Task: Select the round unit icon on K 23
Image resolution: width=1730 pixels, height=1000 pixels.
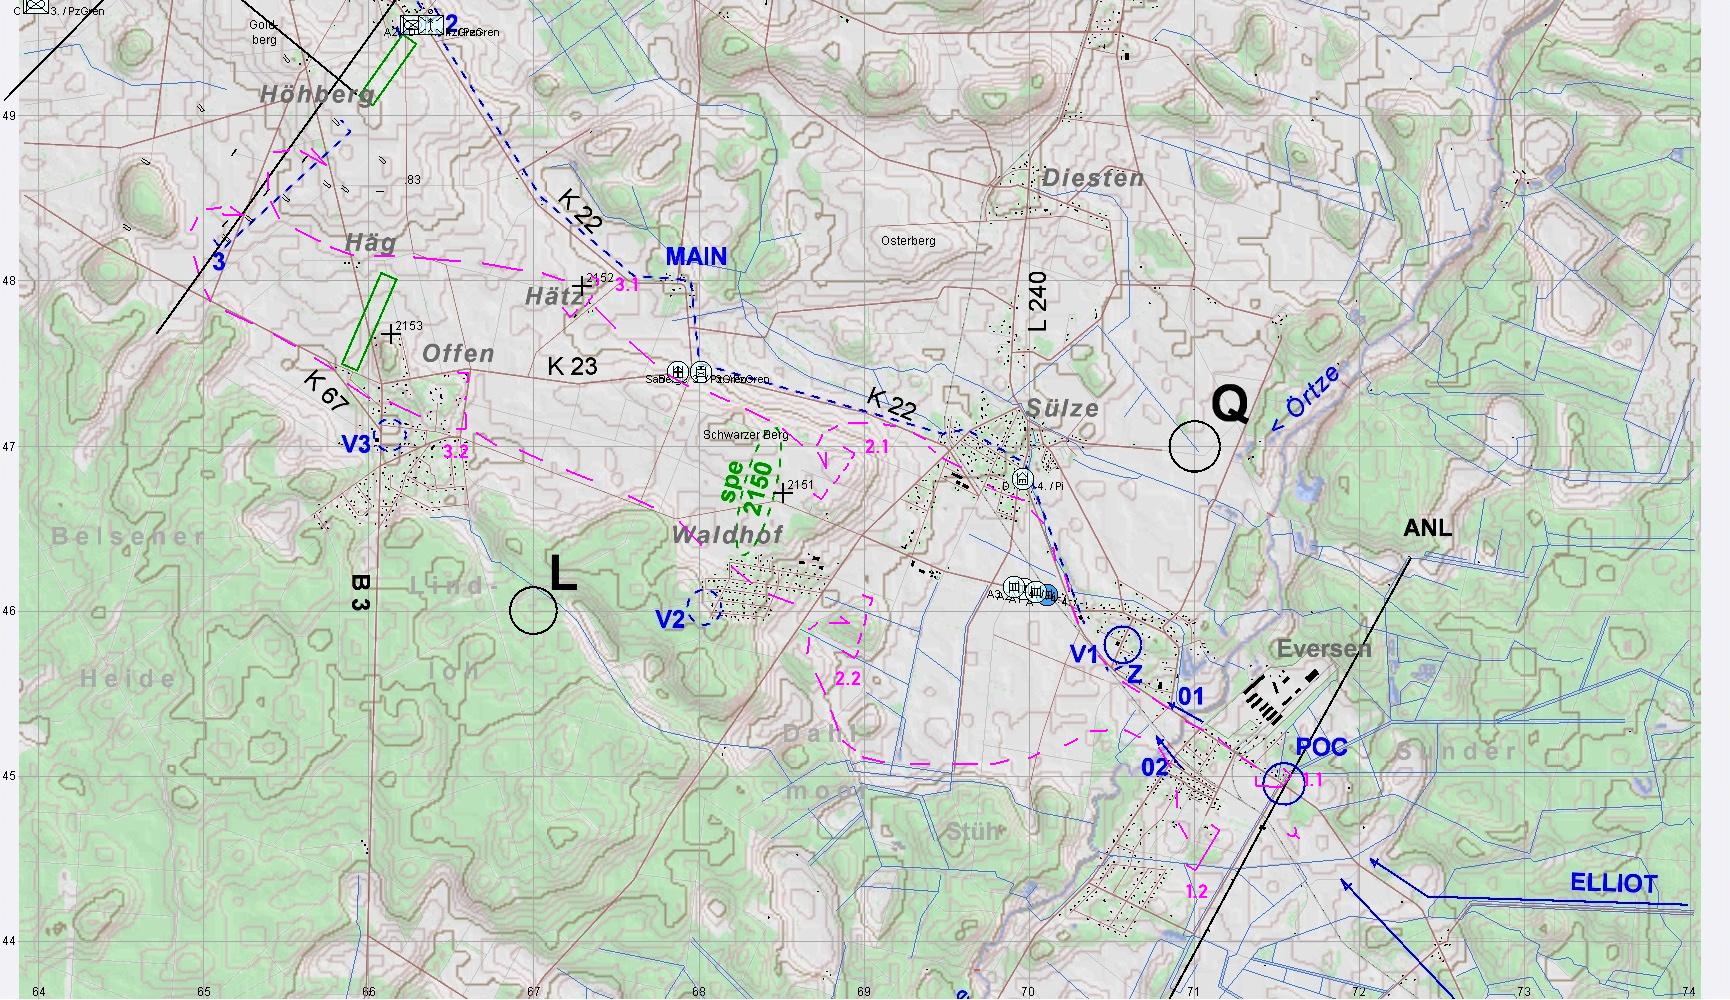Action: click(x=679, y=372)
